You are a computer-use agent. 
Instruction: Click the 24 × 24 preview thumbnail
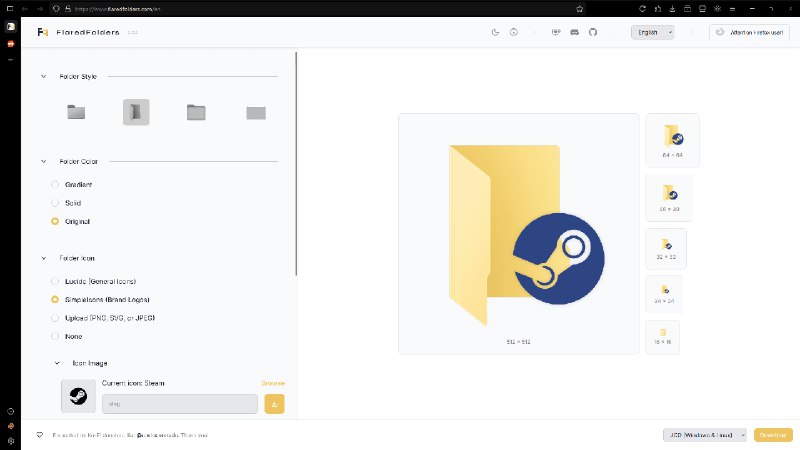(x=664, y=294)
